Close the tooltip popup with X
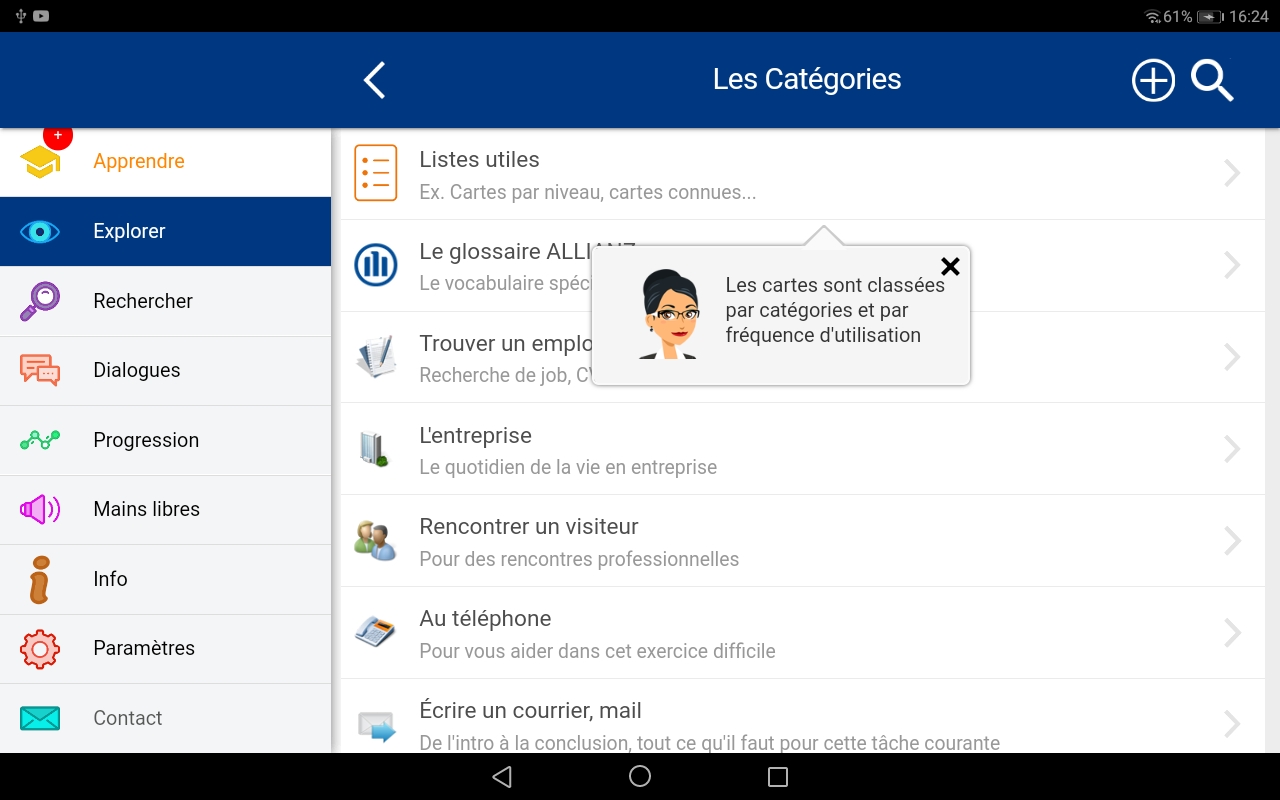This screenshot has height=800, width=1280. [950, 266]
